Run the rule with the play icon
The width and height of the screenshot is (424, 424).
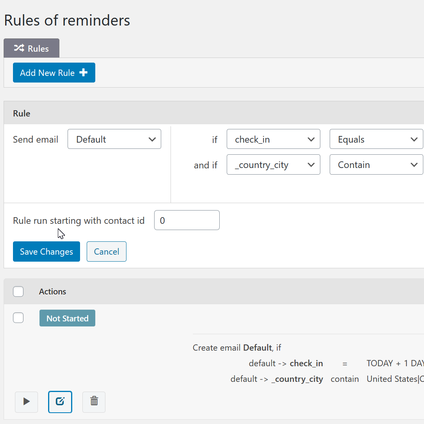click(26, 402)
